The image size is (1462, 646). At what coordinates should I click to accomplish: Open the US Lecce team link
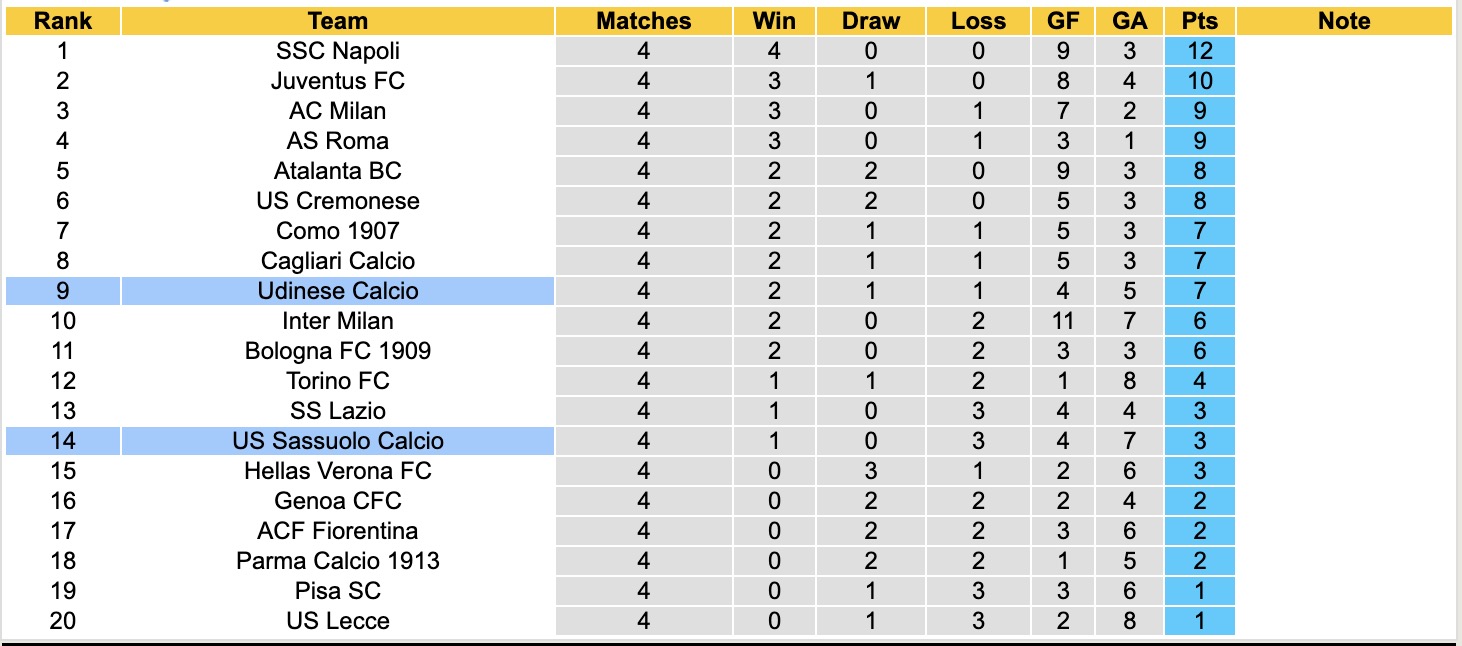click(x=338, y=621)
